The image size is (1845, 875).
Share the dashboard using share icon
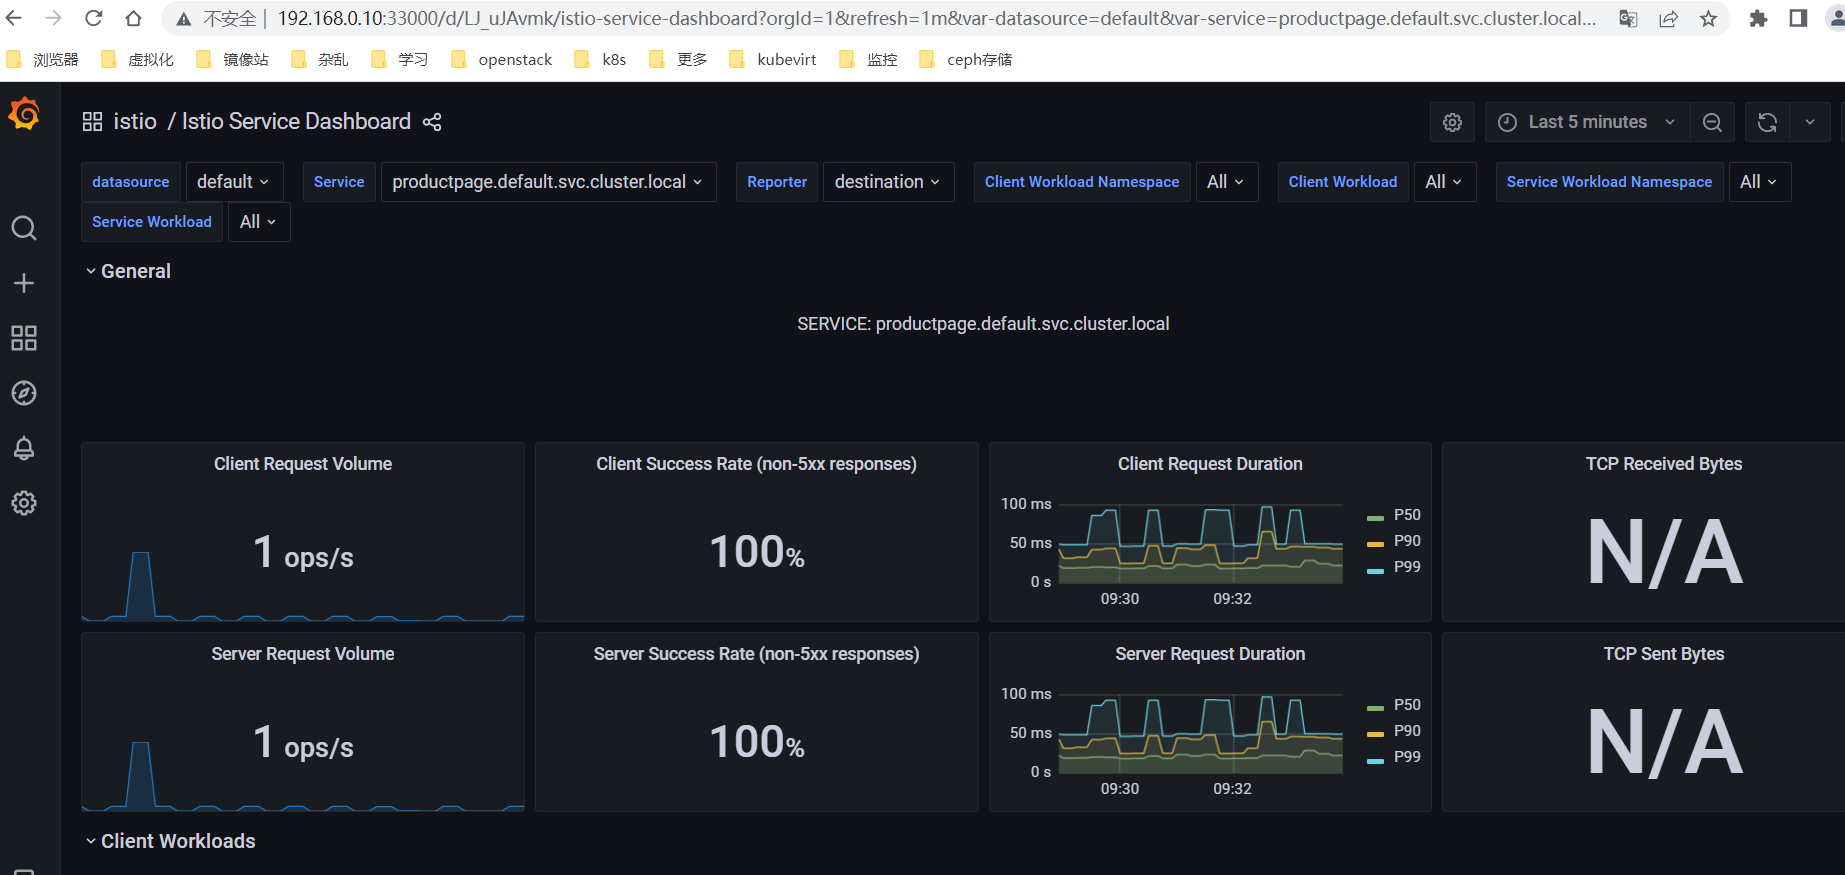coord(432,122)
